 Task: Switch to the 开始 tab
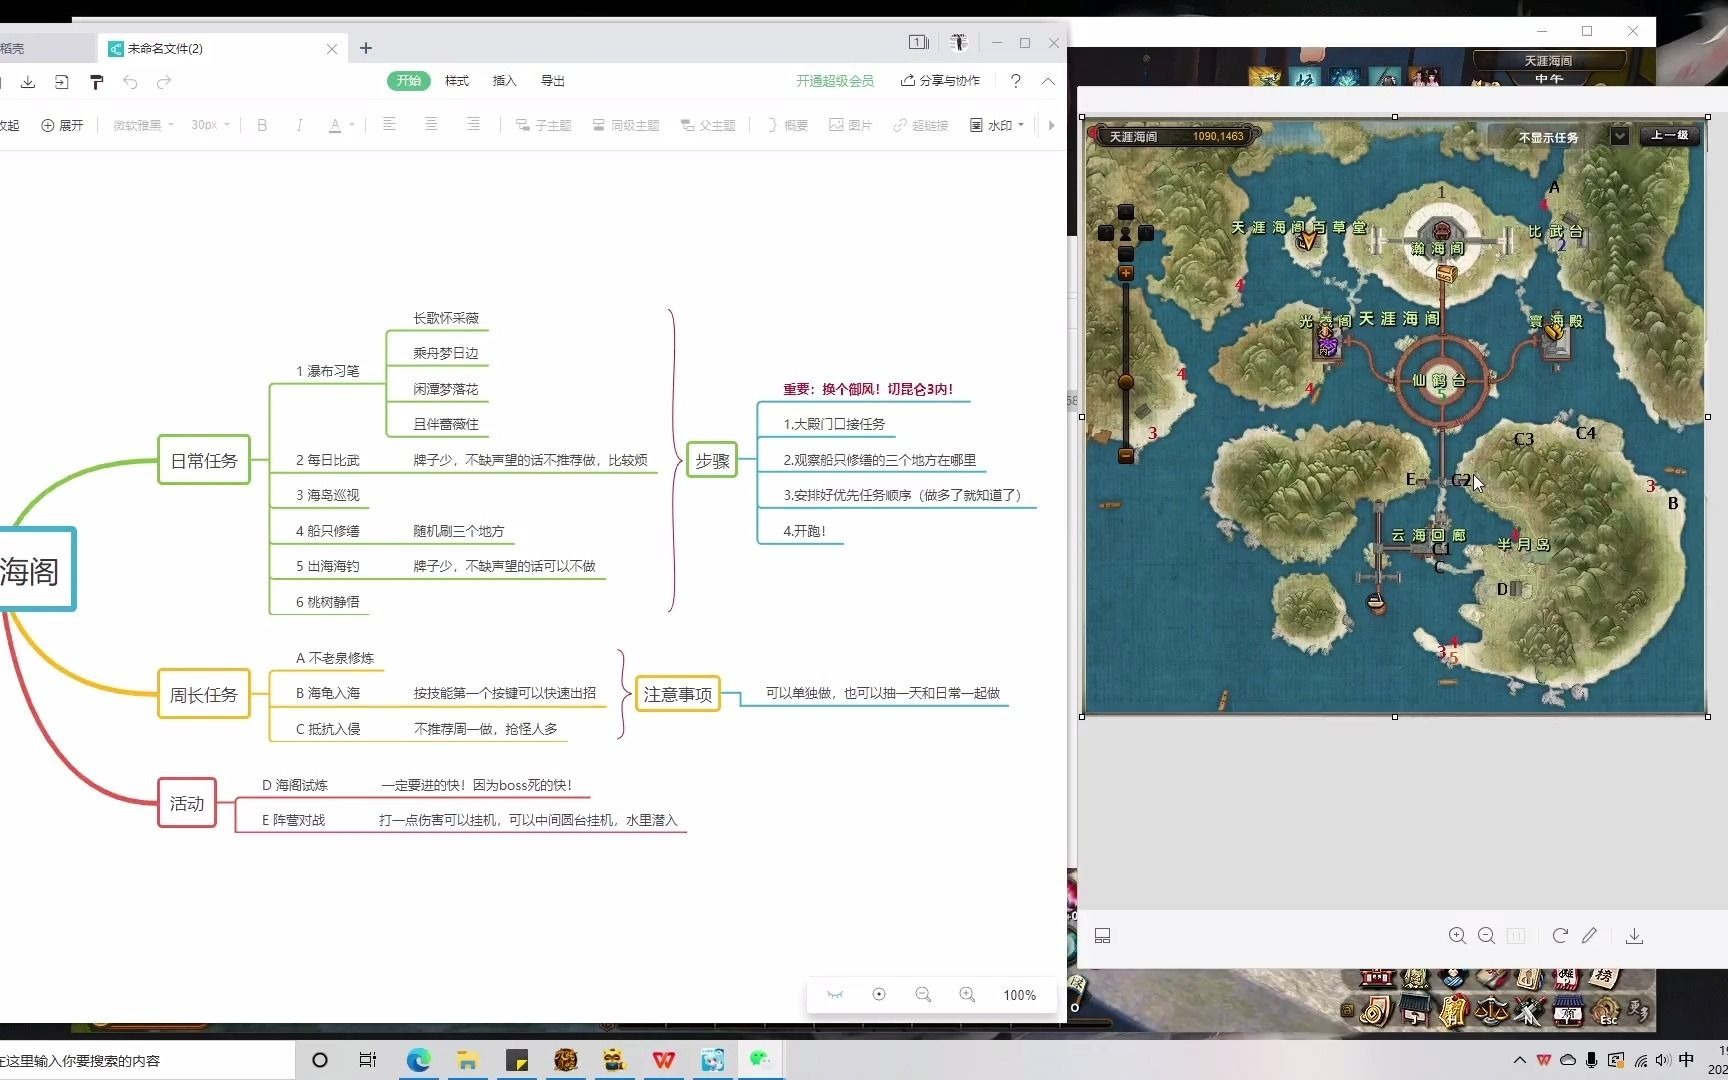pos(408,81)
